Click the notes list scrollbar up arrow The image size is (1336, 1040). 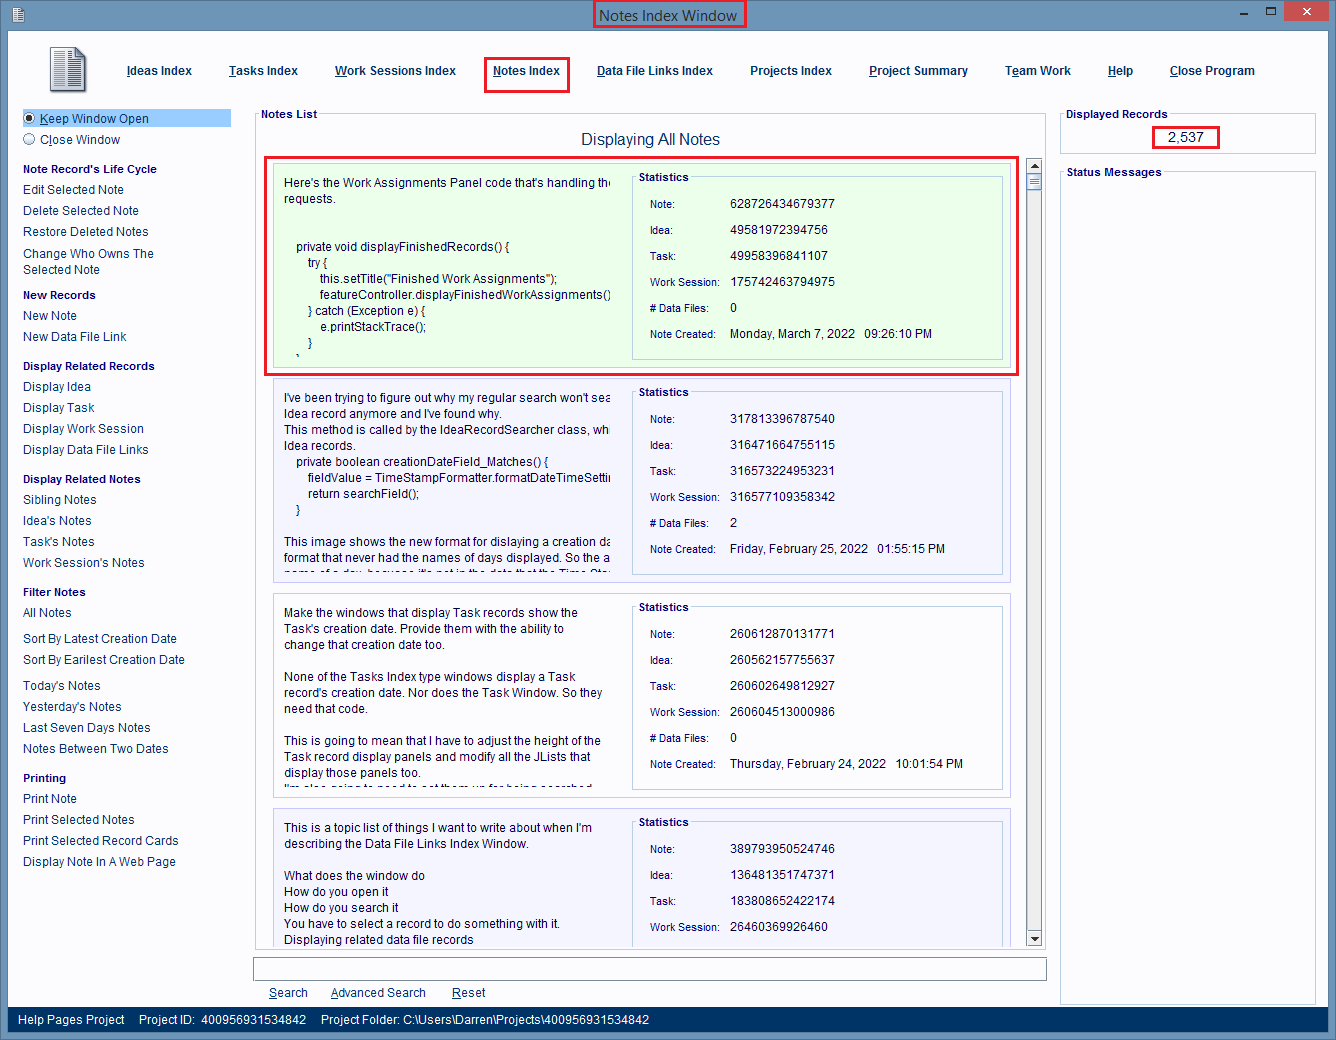(1034, 166)
